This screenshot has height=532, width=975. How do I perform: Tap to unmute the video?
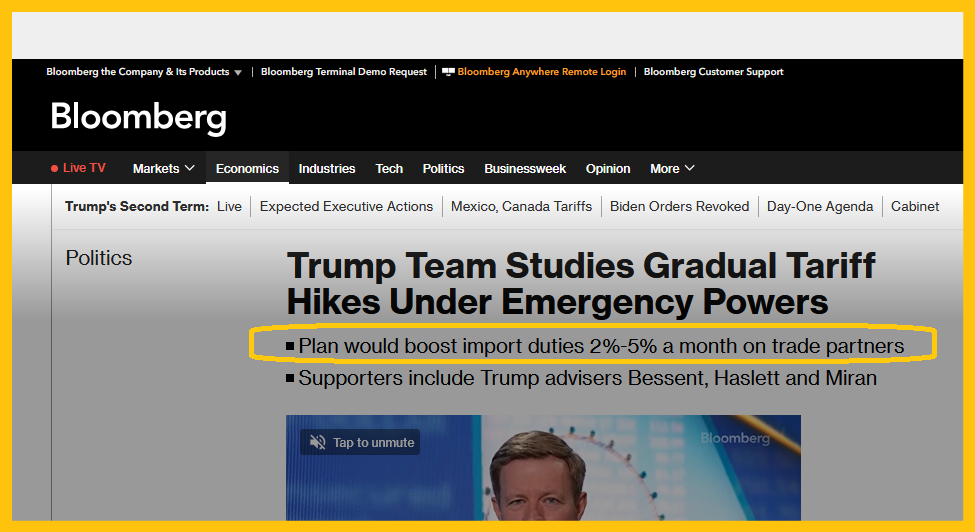click(373, 442)
